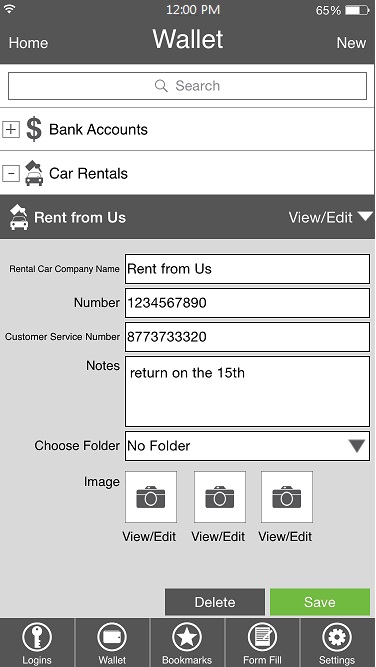Collapse Car Rentals with minus box

11,174
